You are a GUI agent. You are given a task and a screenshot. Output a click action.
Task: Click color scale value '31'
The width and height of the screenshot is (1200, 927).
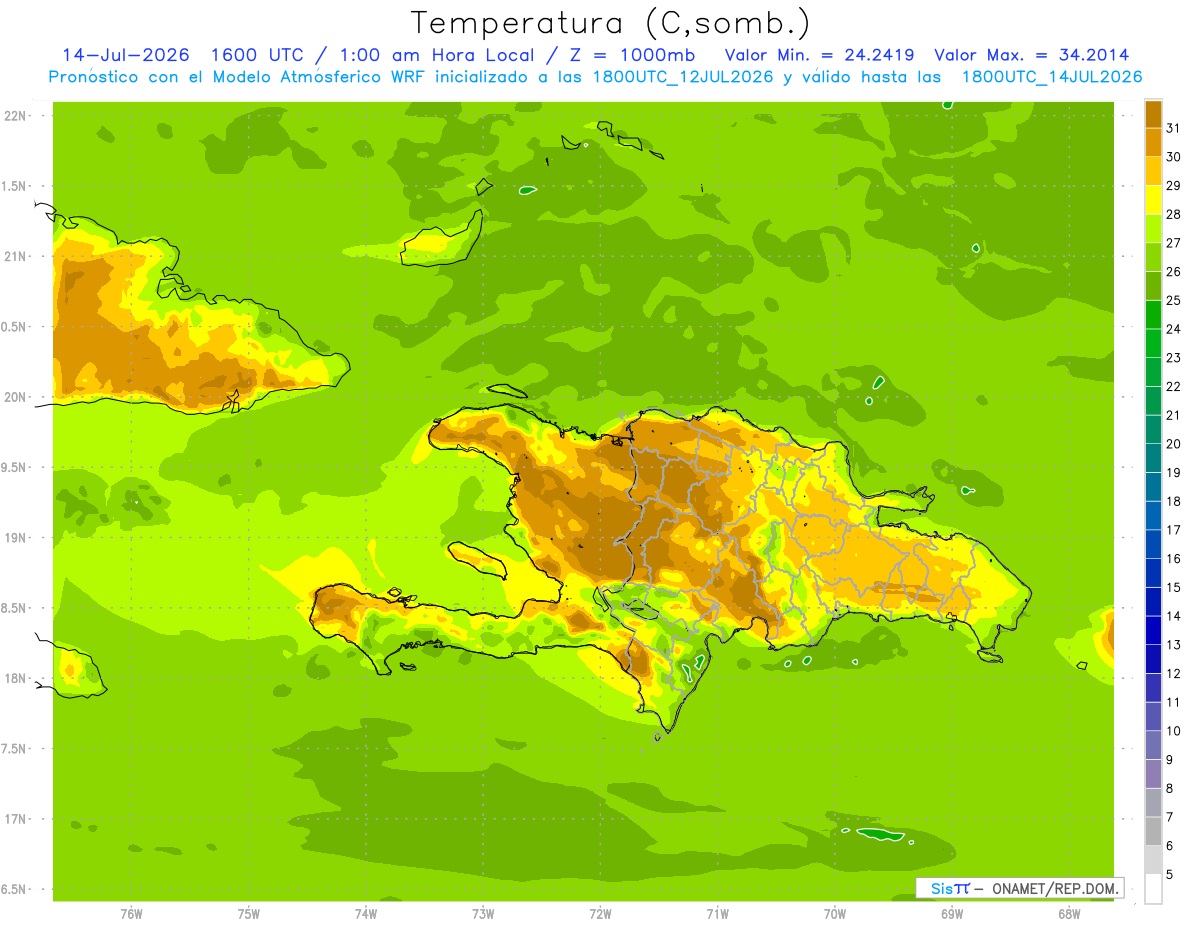click(1174, 128)
